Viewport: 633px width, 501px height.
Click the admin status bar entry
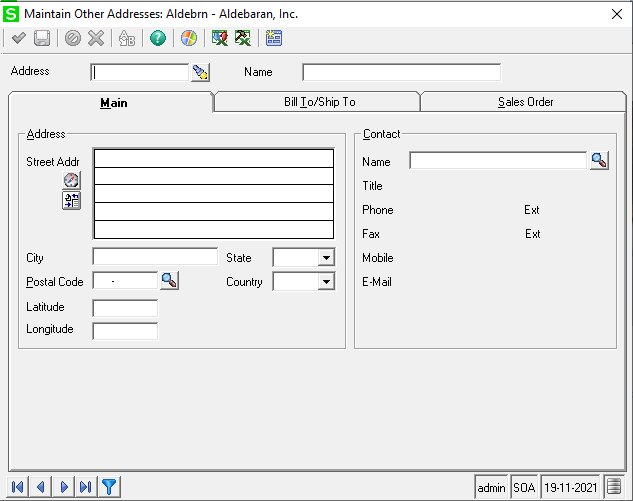(x=491, y=488)
